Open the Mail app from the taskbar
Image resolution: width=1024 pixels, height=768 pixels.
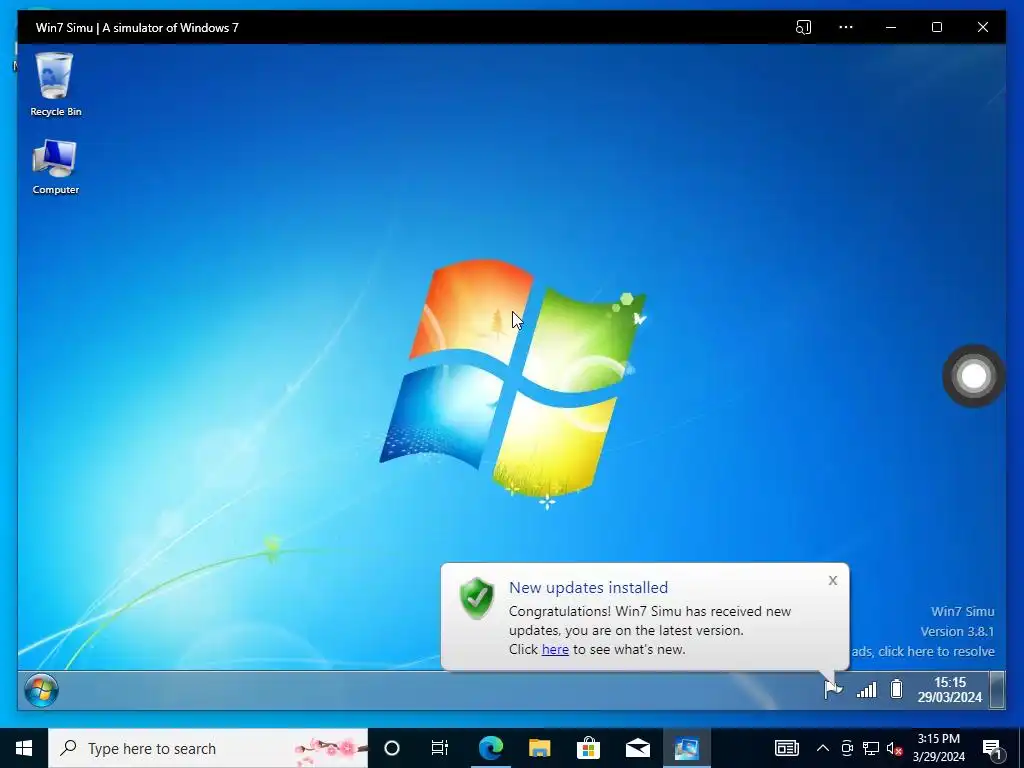pyautogui.click(x=637, y=748)
